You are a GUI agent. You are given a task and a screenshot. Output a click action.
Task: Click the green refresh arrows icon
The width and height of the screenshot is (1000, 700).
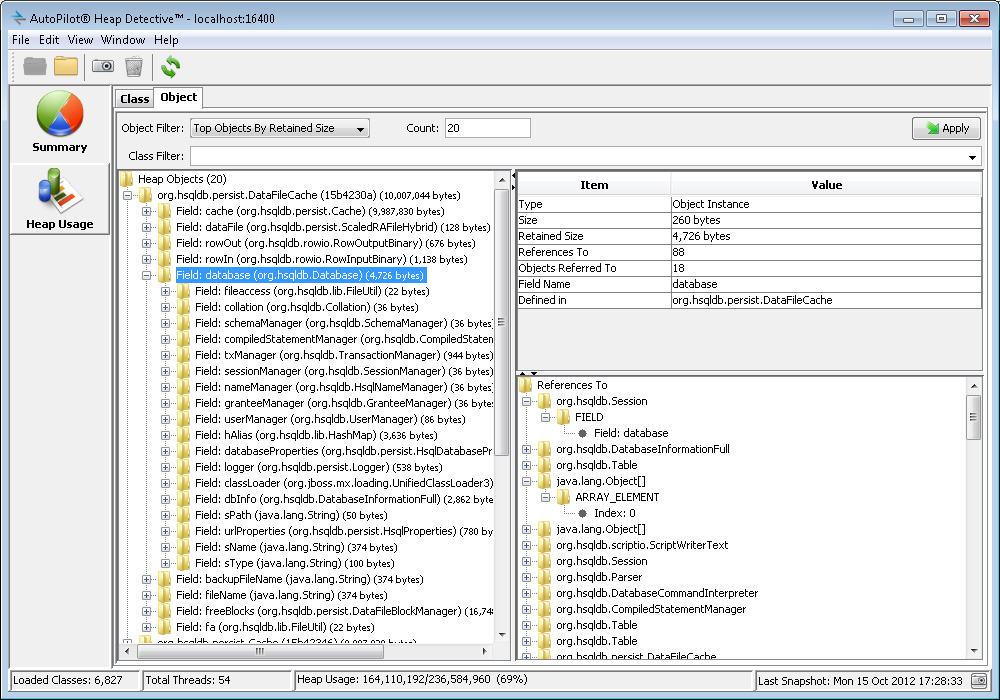pos(170,66)
